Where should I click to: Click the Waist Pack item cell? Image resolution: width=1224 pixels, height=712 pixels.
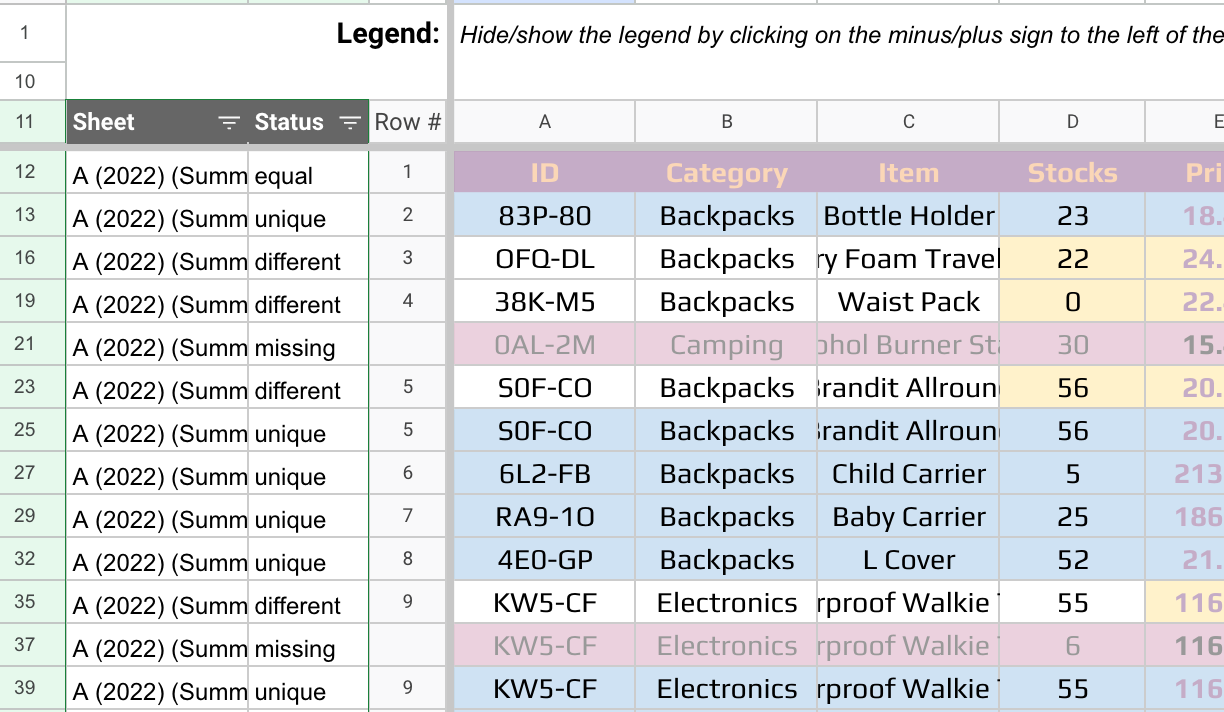[908, 301]
